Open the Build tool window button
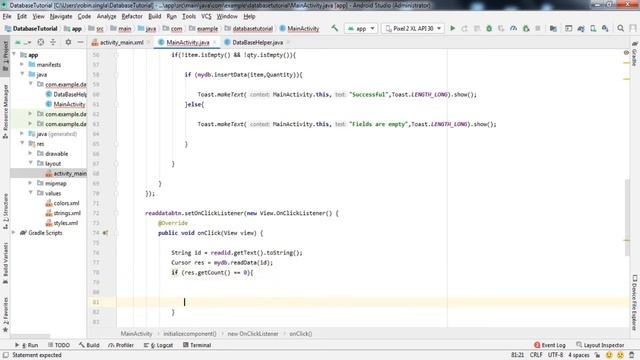This screenshot has height=360, width=640. tap(89, 345)
